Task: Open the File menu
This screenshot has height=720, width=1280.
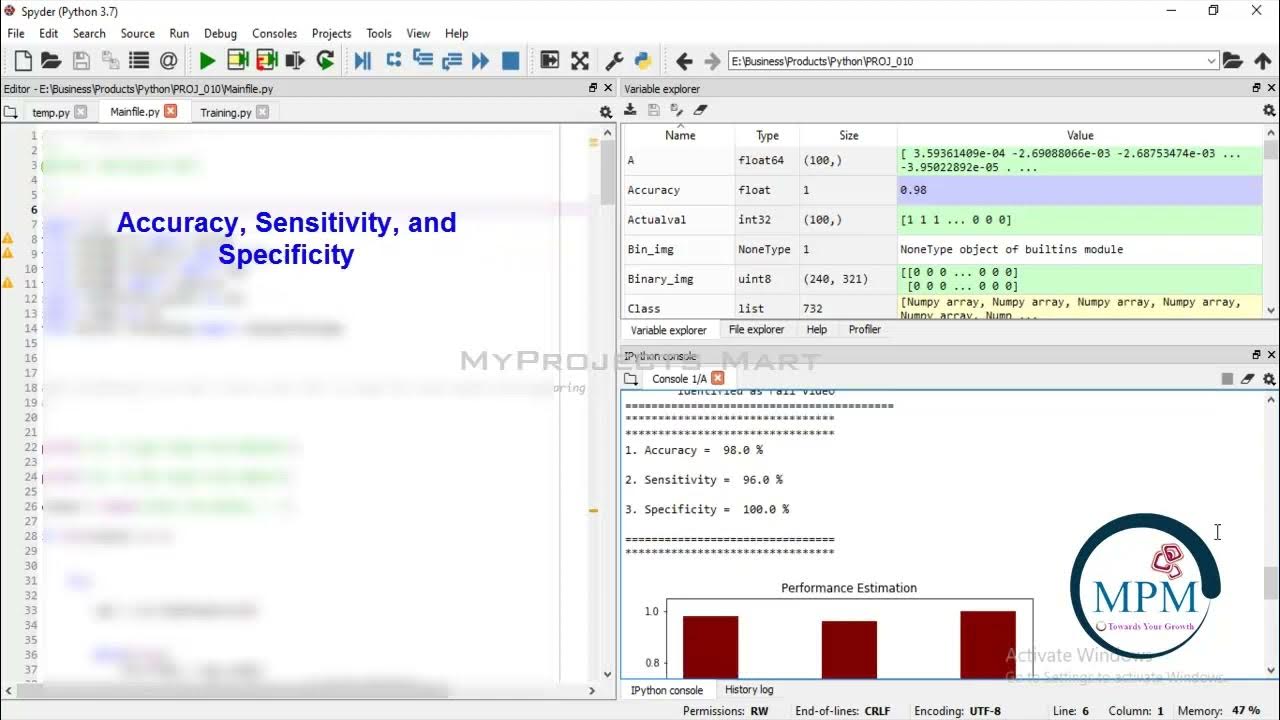Action: tap(16, 33)
